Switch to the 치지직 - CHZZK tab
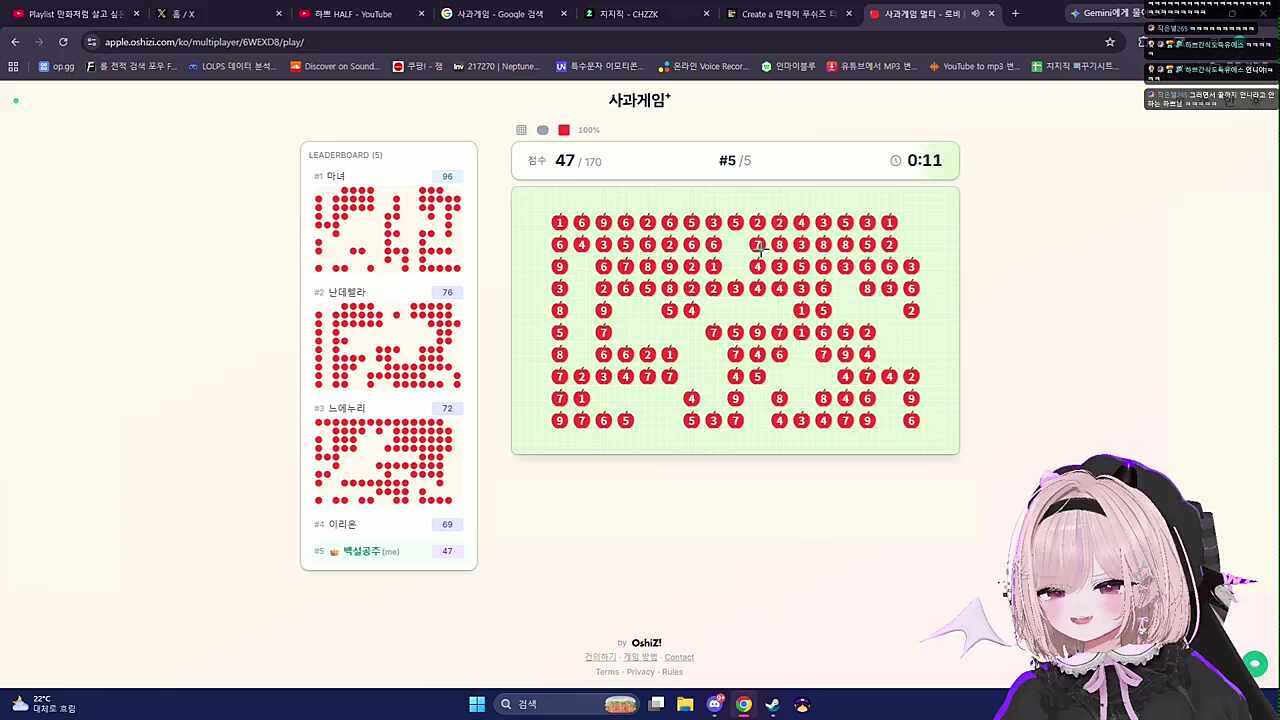Screen dimensions: 1280x720 click(x=645, y=14)
